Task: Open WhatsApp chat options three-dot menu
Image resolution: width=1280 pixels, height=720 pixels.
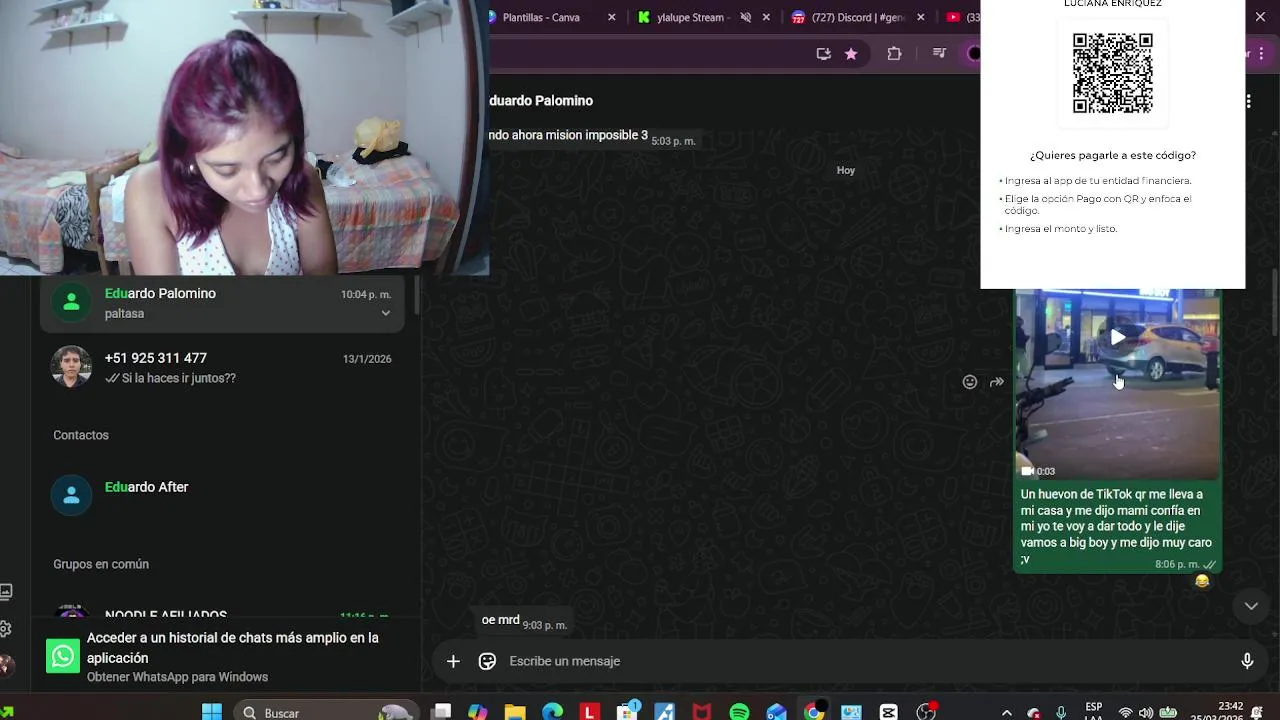Action: 1248,101
